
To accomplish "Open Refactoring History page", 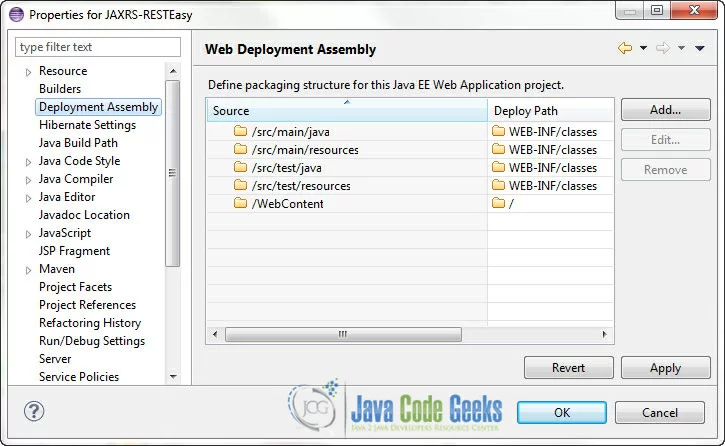I will pyautogui.click(x=90, y=323).
